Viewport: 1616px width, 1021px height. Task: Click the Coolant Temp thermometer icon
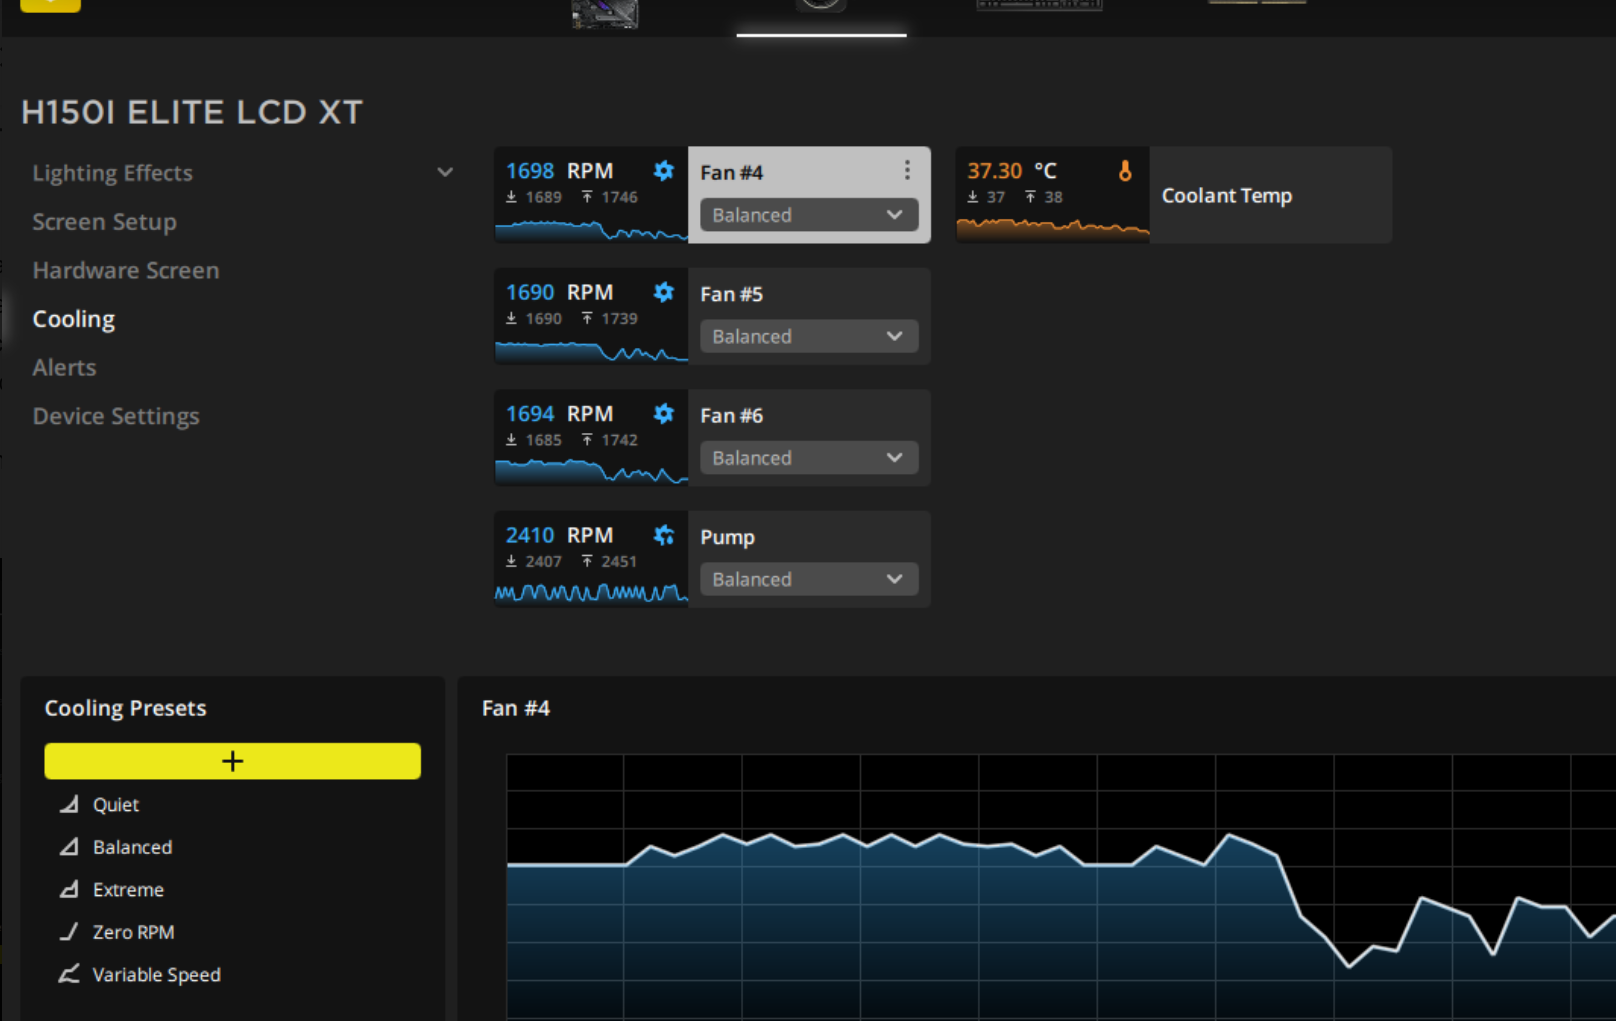tap(1125, 171)
